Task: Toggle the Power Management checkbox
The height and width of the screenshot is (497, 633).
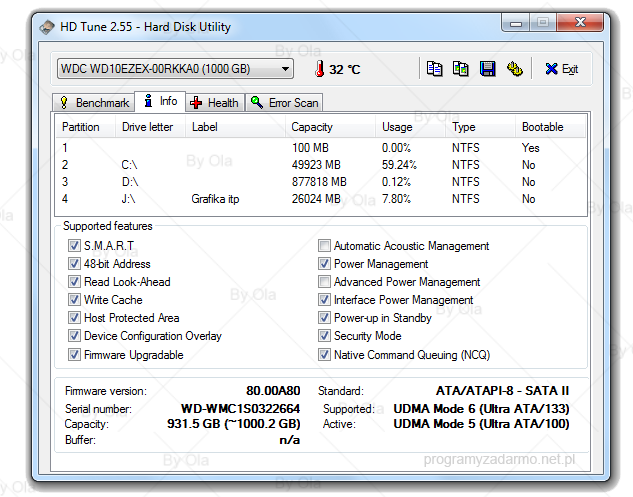Action: (x=324, y=264)
